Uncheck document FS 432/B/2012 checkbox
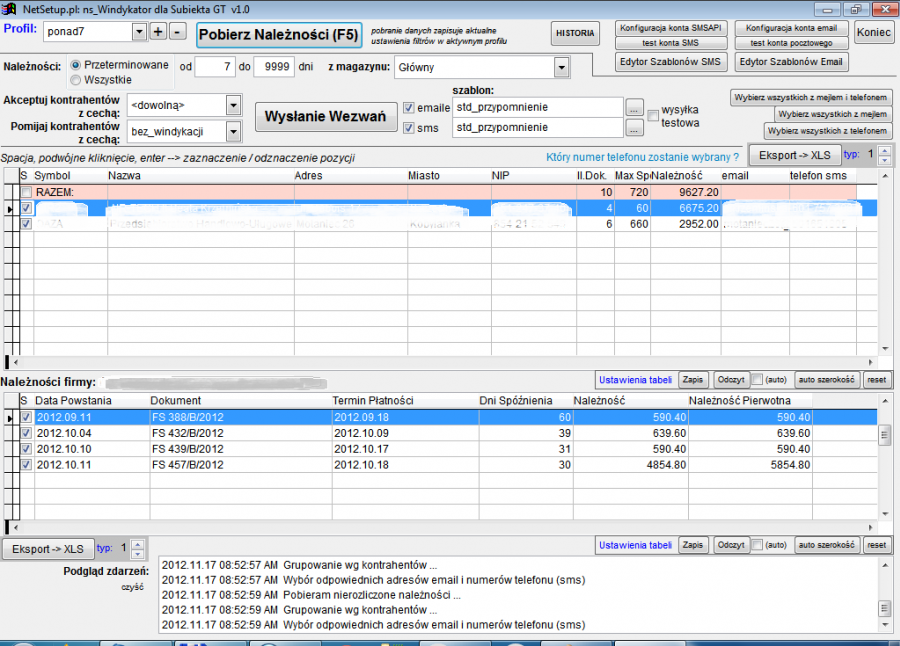 coord(26,433)
